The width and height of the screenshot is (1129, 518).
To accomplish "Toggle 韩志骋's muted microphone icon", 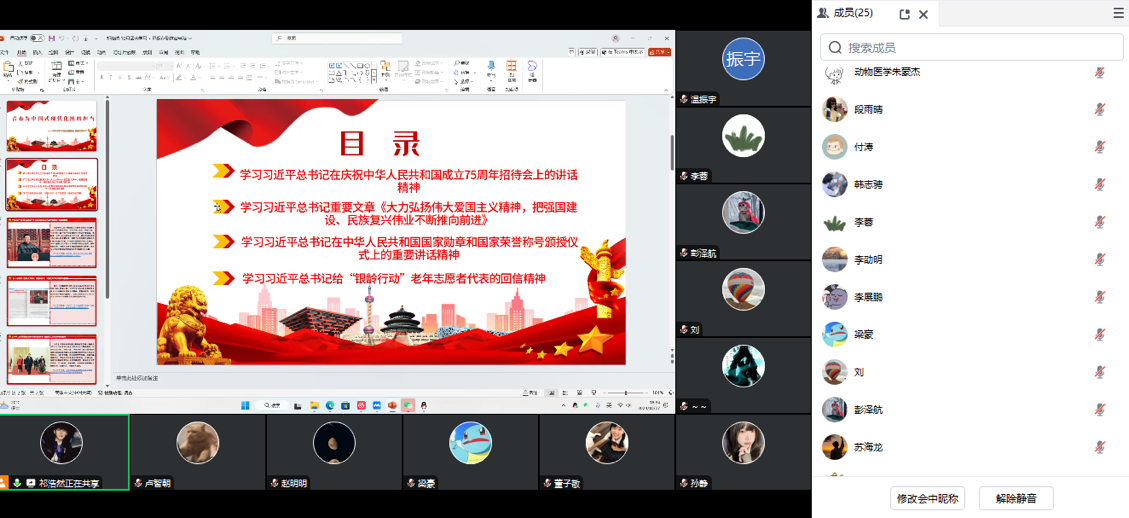I will 1099,185.
